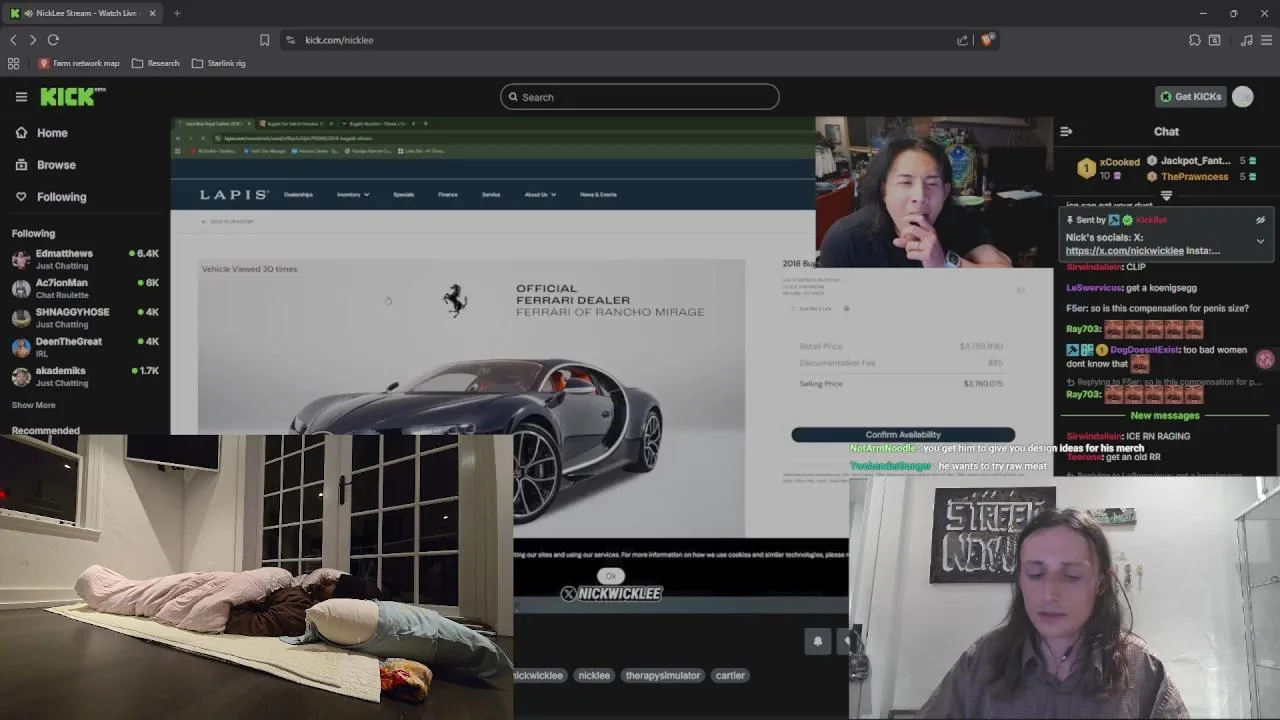Click the nickwicklee stream tag
The image size is (1280, 720).
539,675
